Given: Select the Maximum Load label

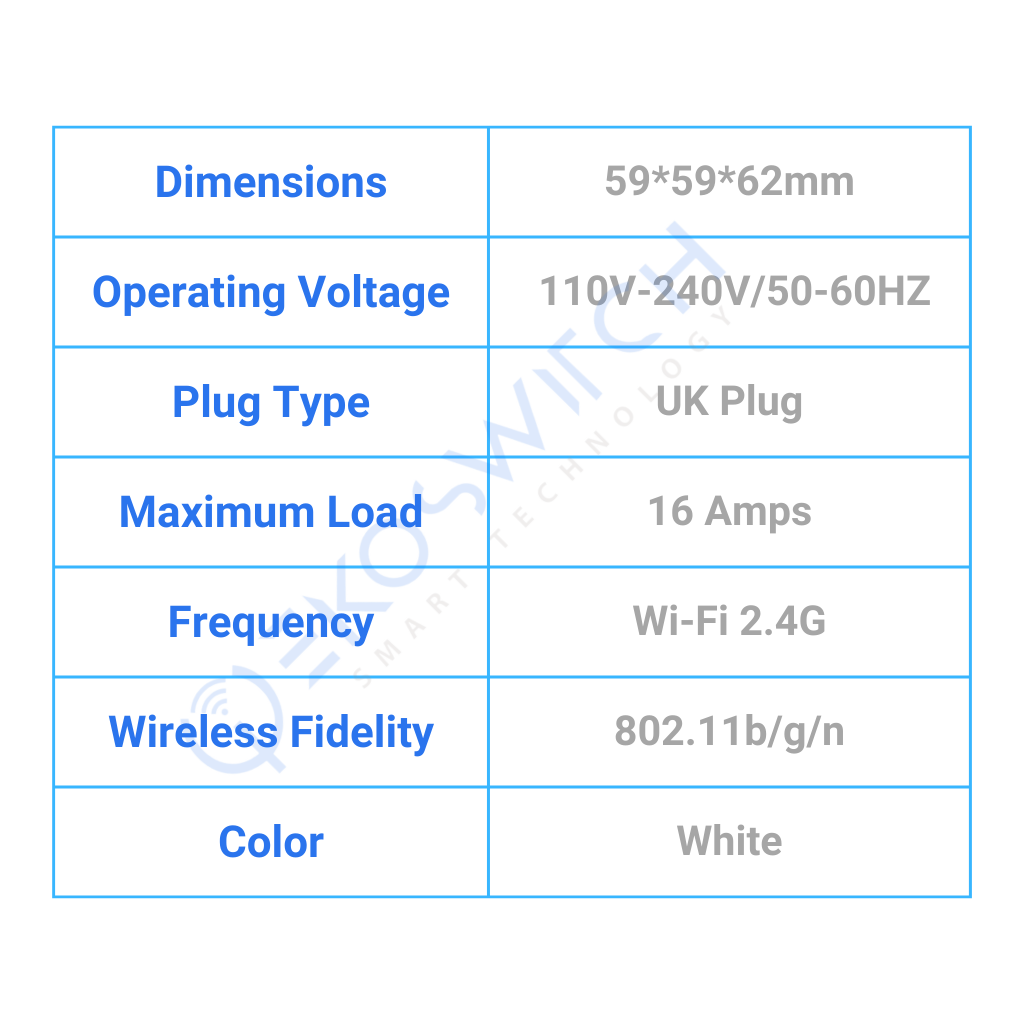Looking at the screenshot, I should click(x=271, y=512).
